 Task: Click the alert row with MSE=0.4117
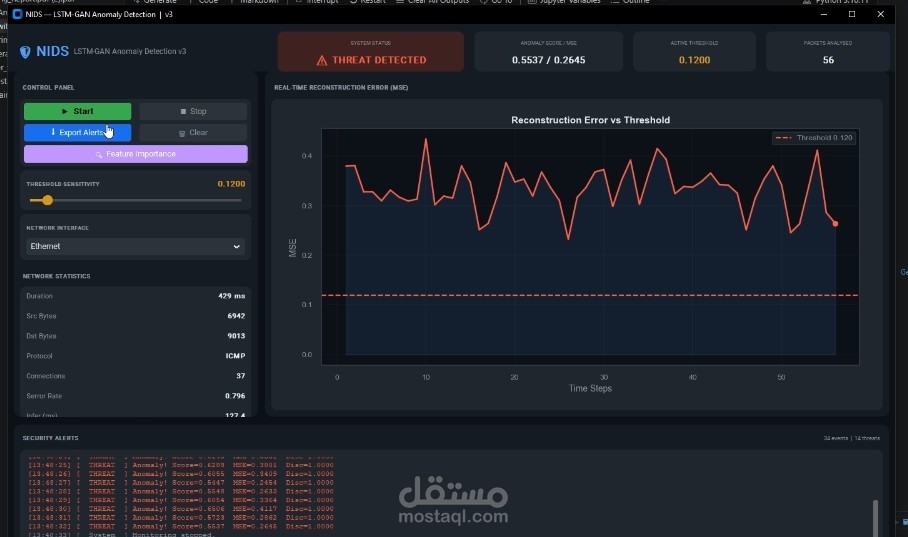(181, 509)
